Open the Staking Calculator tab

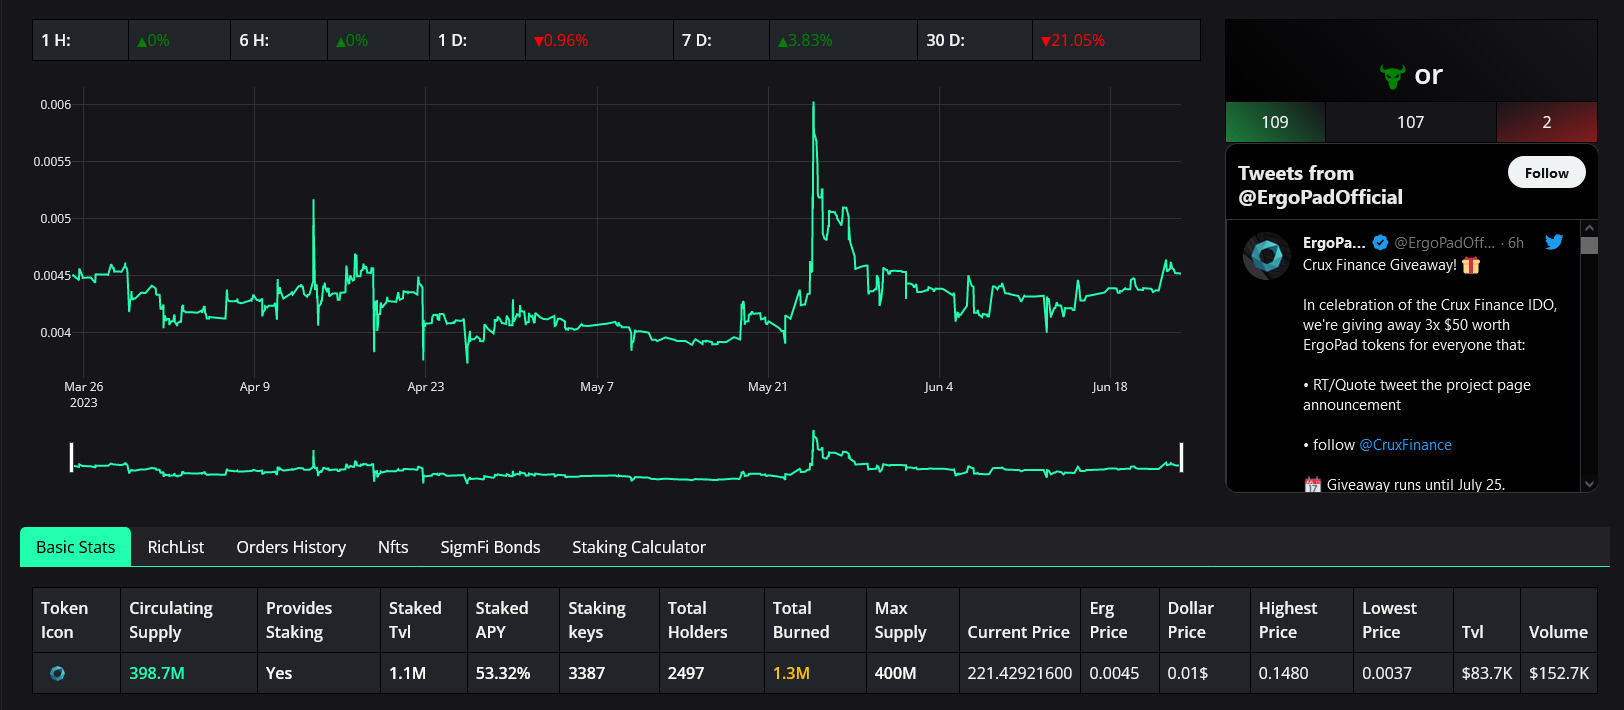coord(639,547)
